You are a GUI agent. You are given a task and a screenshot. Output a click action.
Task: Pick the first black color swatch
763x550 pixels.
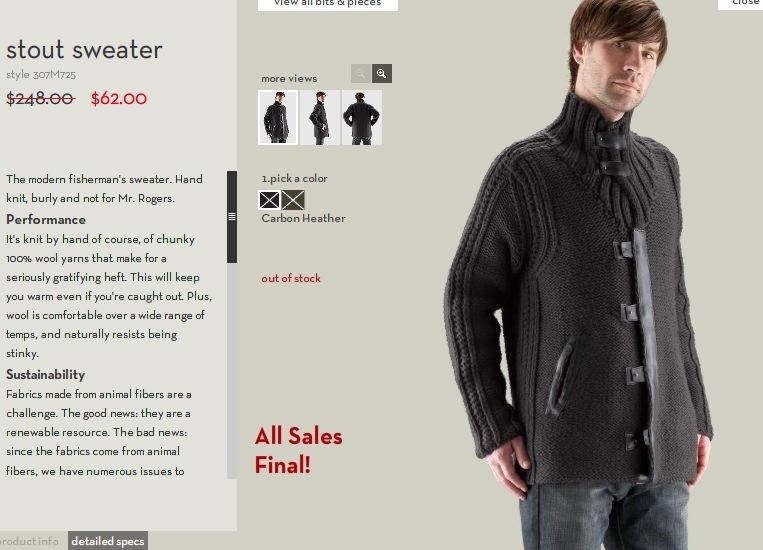(269, 200)
